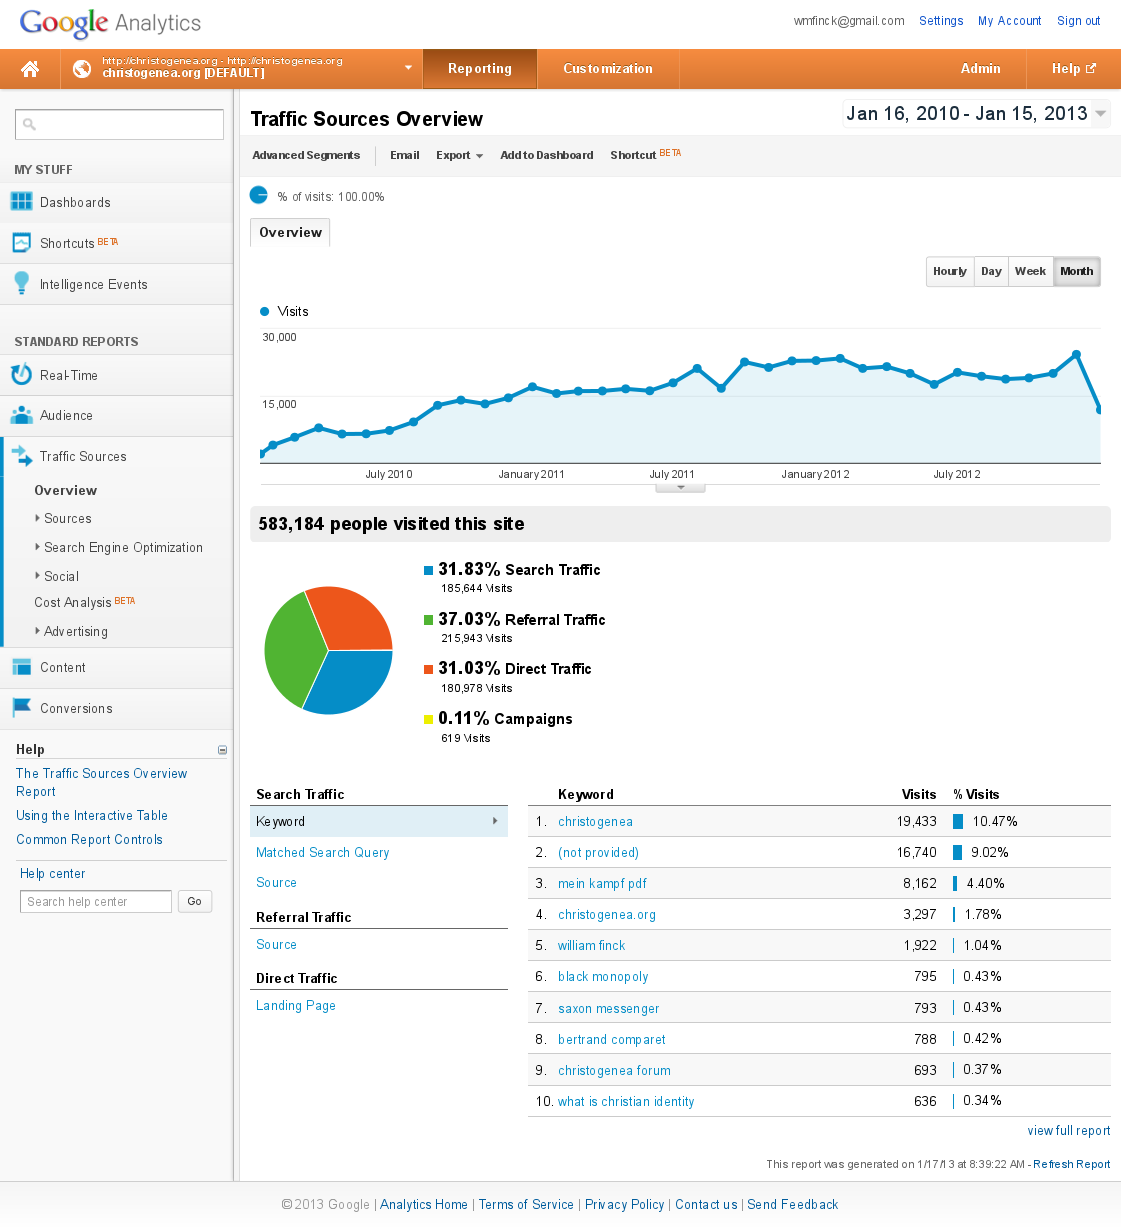The image size is (1121, 1227).
Task: Click the percent of visits segment circle icon
Action: point(259,195)
